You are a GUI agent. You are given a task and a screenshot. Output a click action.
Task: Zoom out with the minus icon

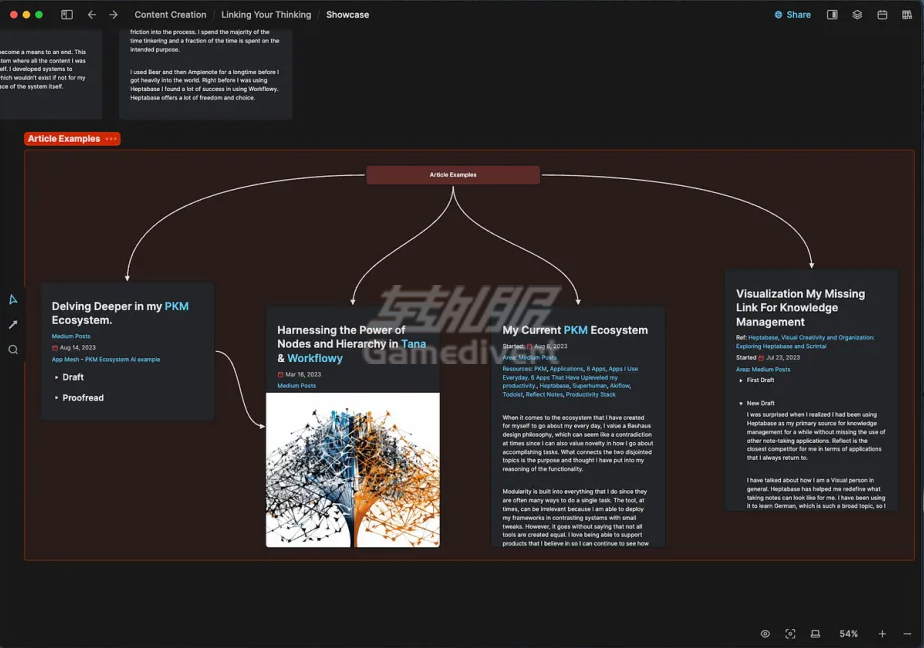point(908,634)
